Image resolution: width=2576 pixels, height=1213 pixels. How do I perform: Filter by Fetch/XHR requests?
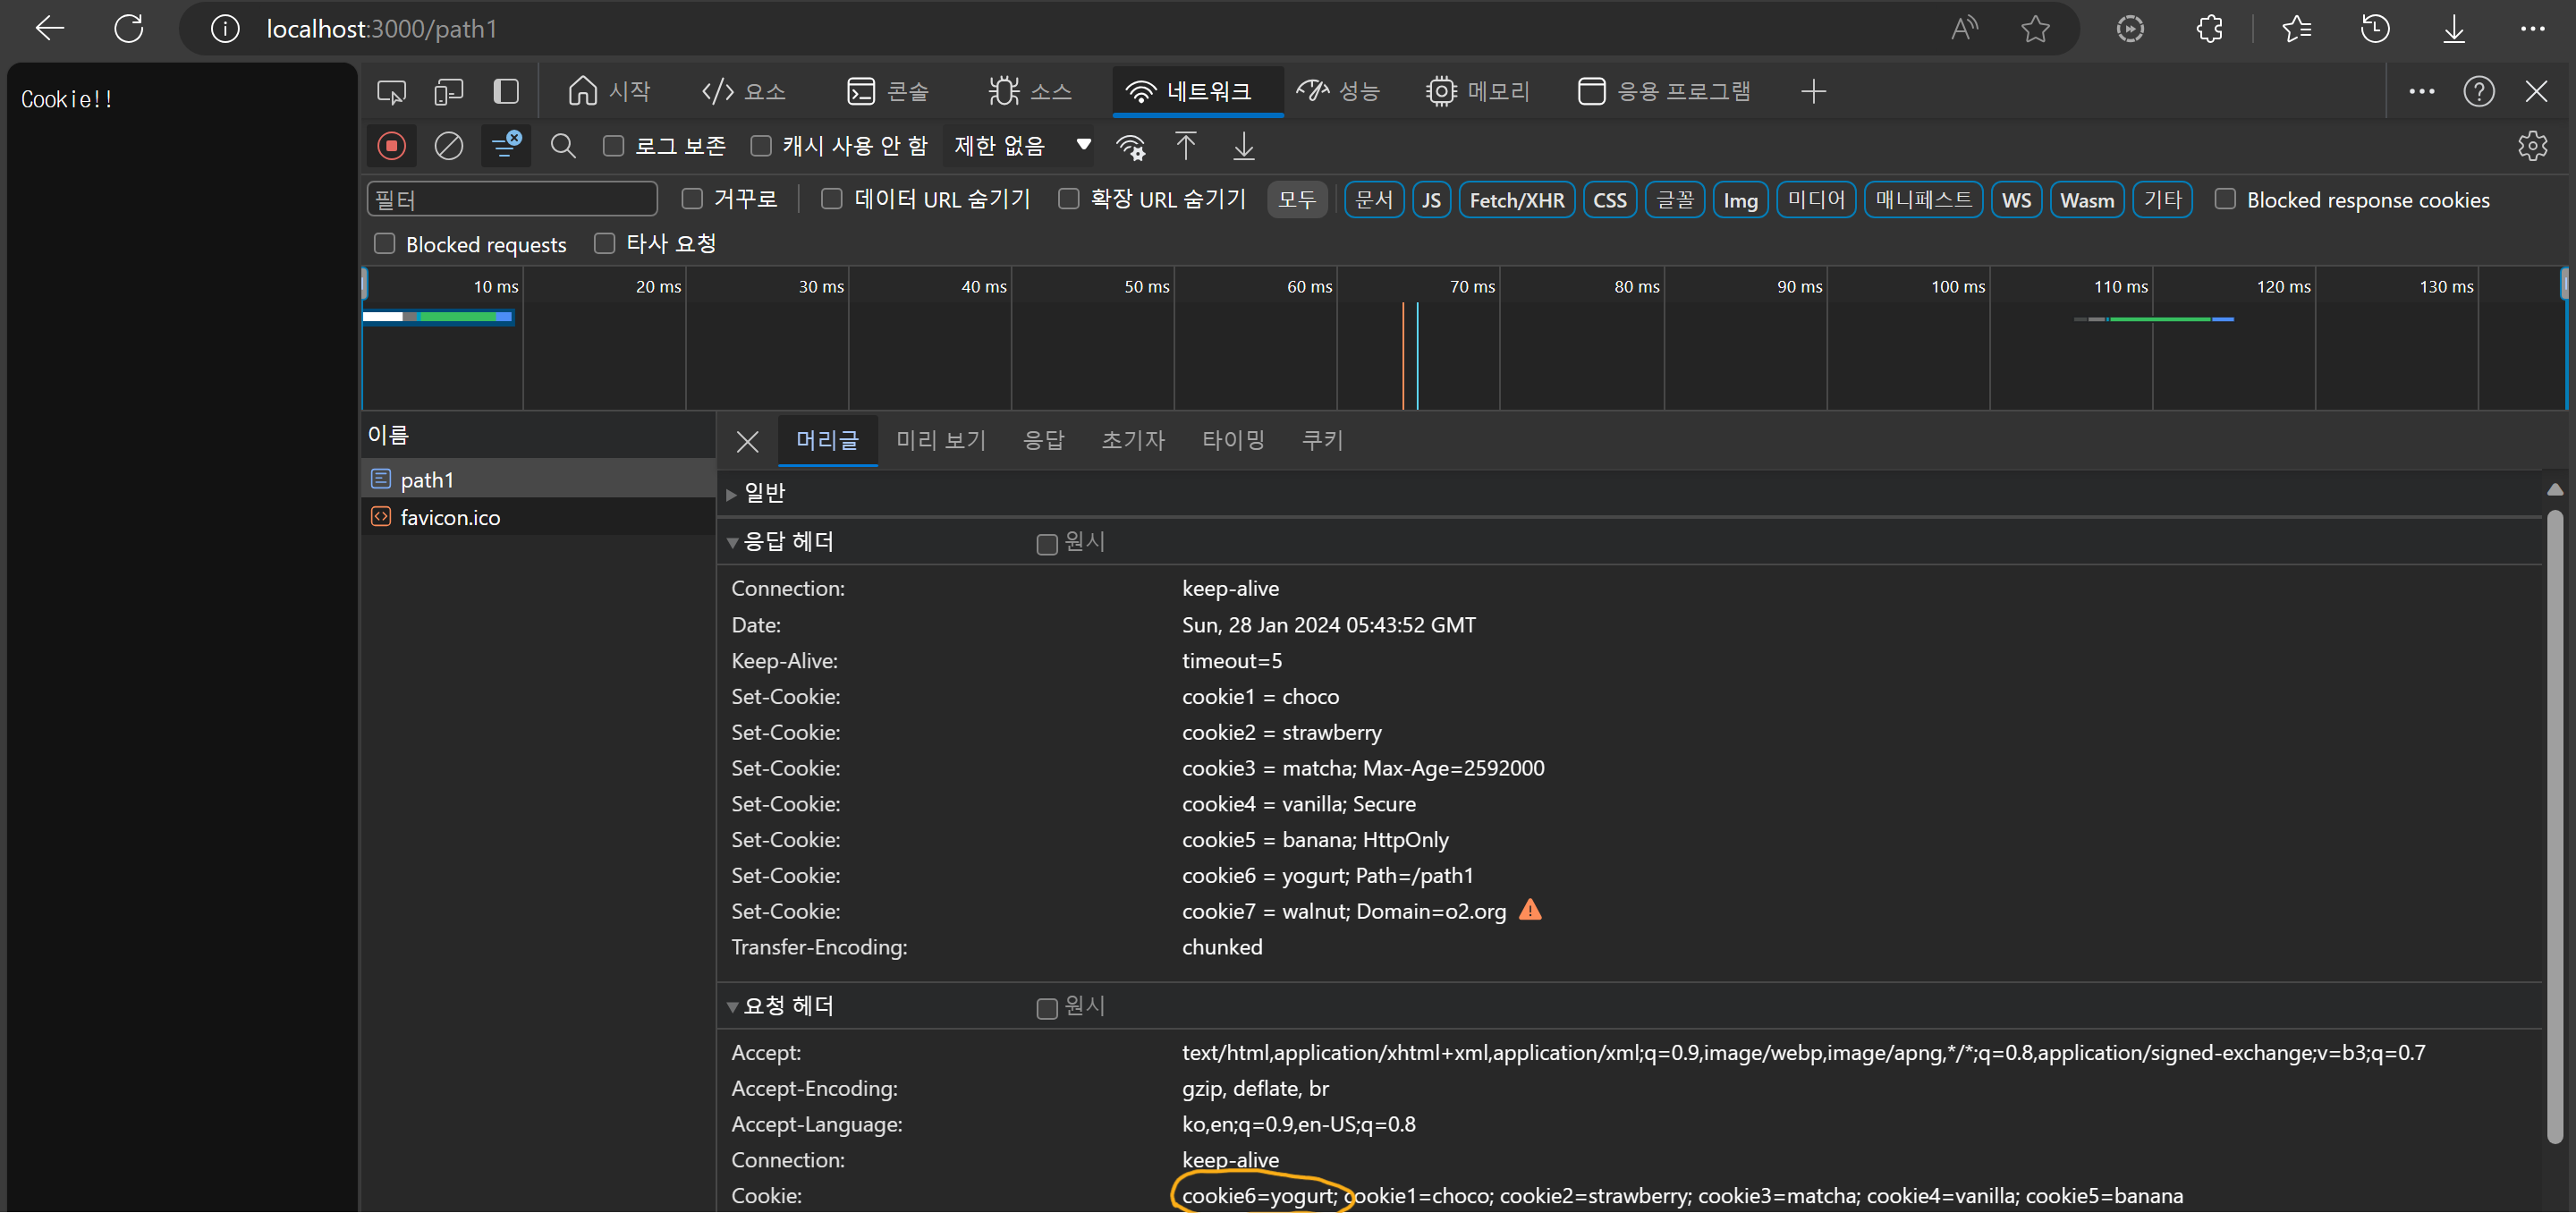point(1516,200)
